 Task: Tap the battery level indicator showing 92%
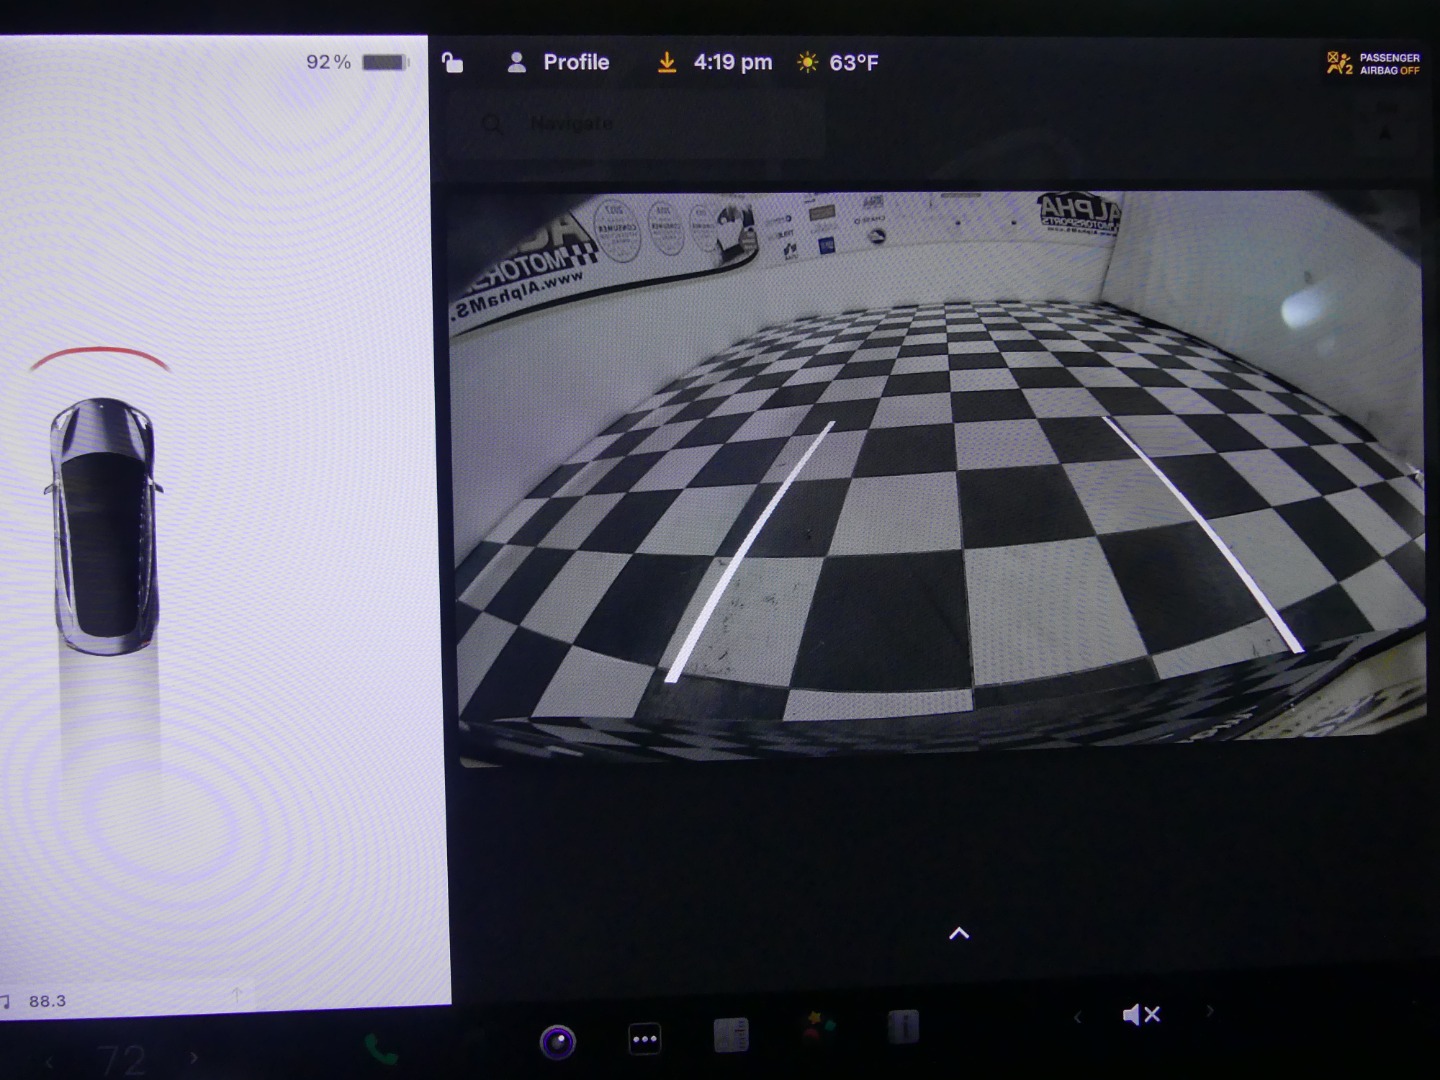tap(357, 62)
